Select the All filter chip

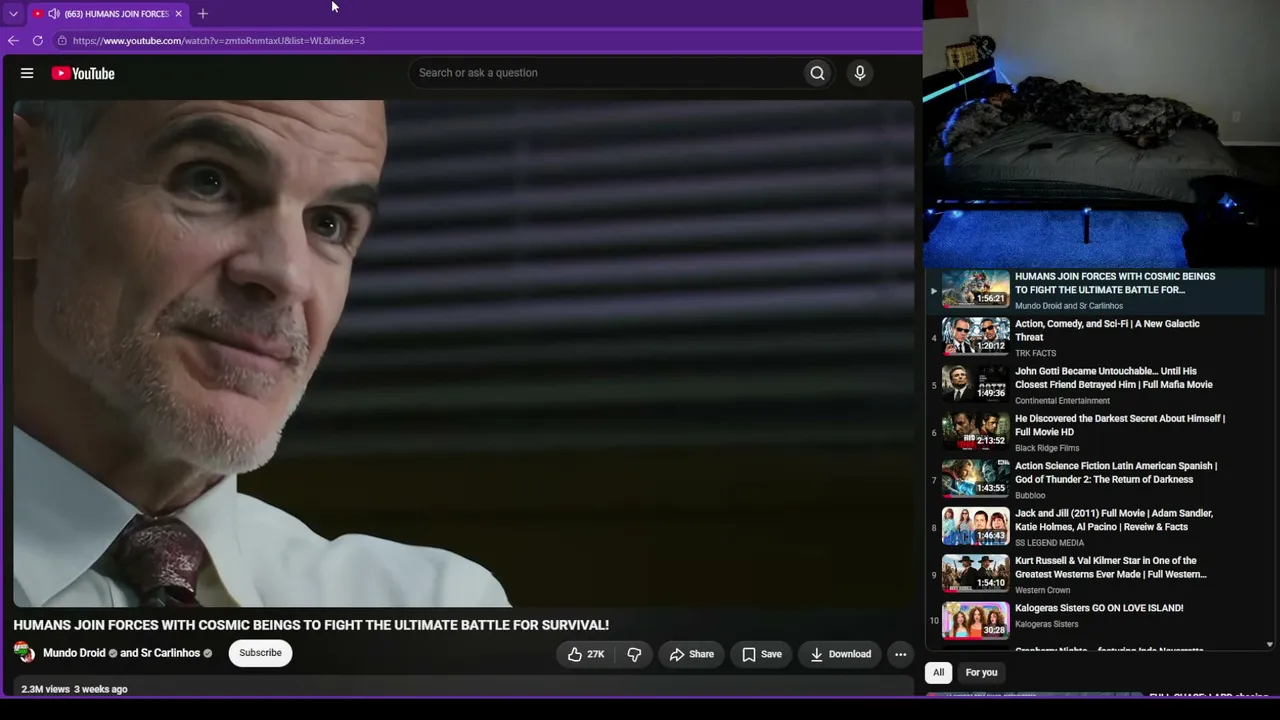(938, 672)
